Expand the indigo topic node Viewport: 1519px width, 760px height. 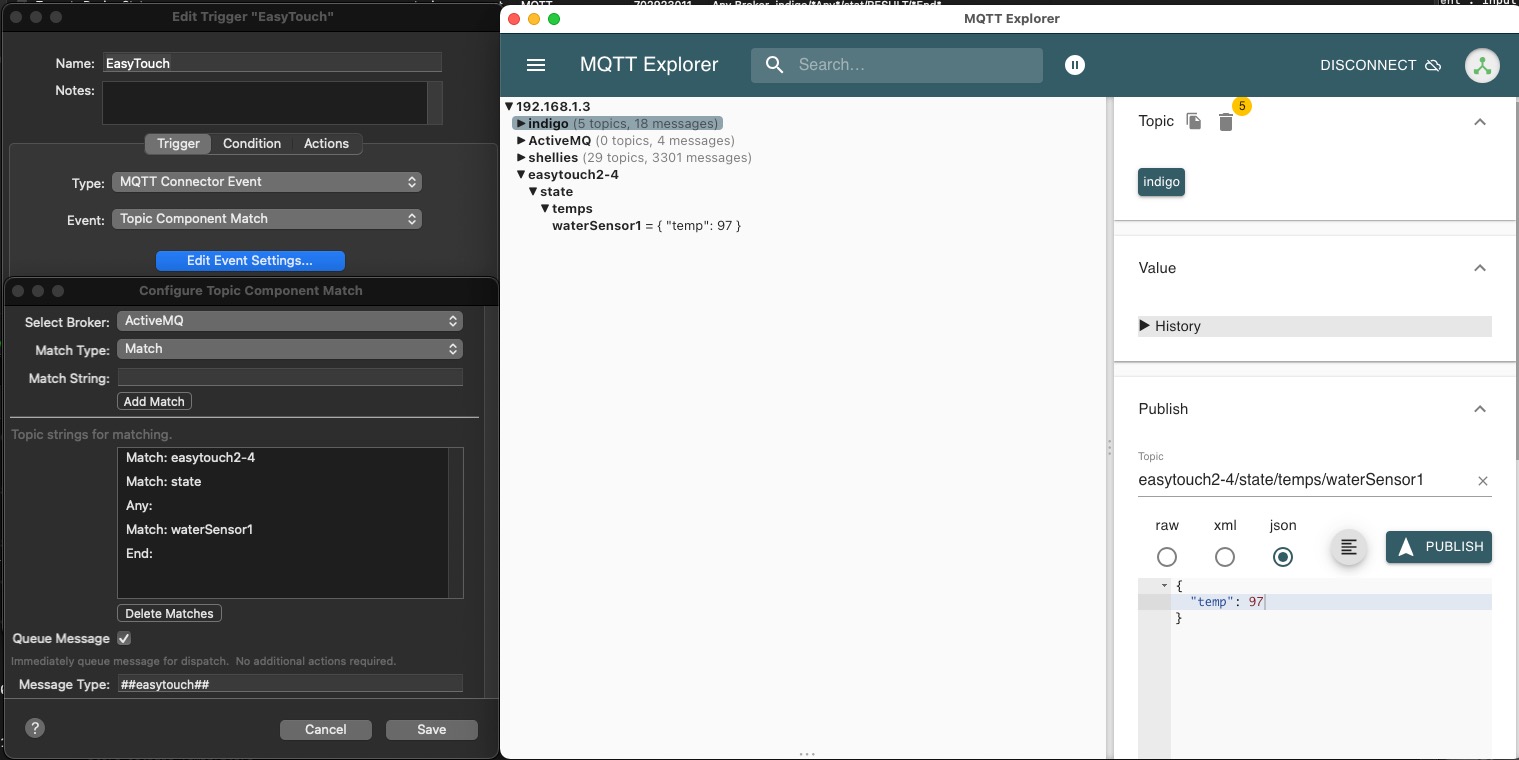(x=521, y=124)
